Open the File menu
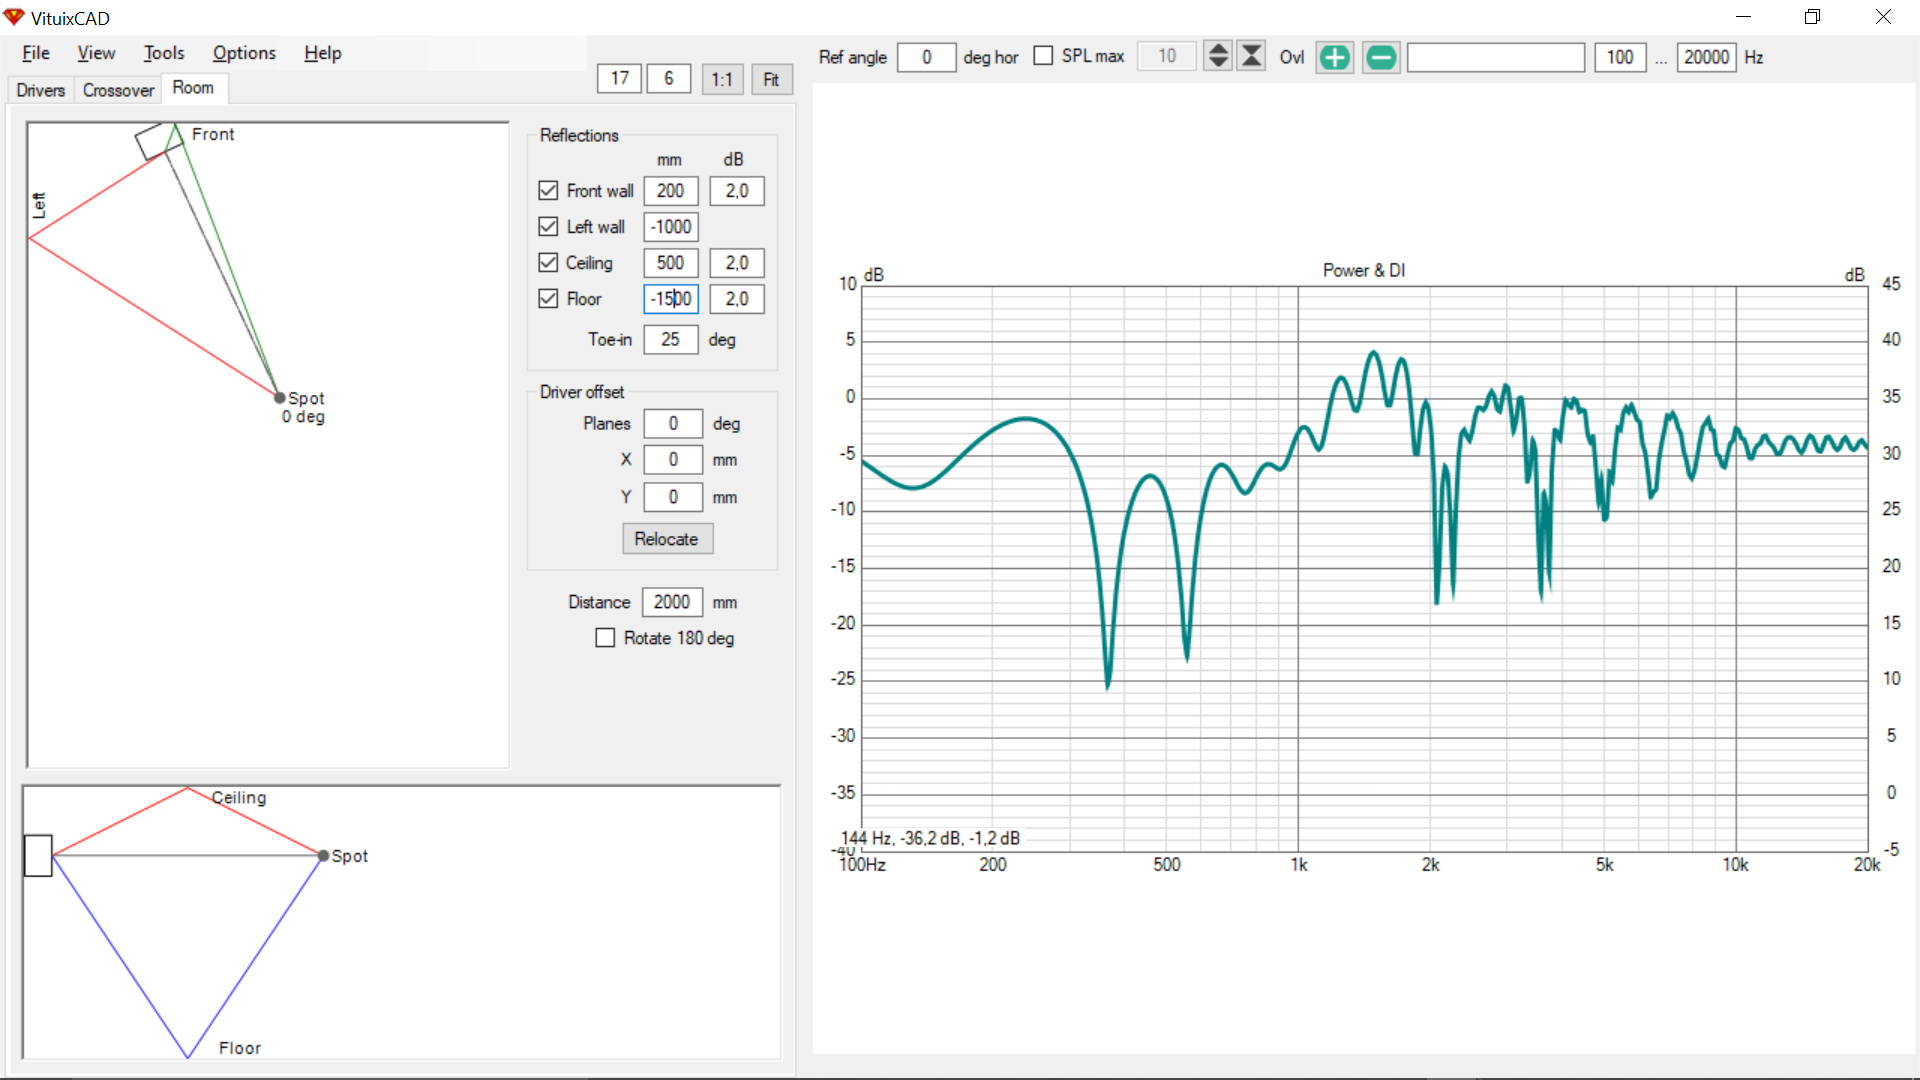Screen dimensions: 1920x1080 [36, 53]
